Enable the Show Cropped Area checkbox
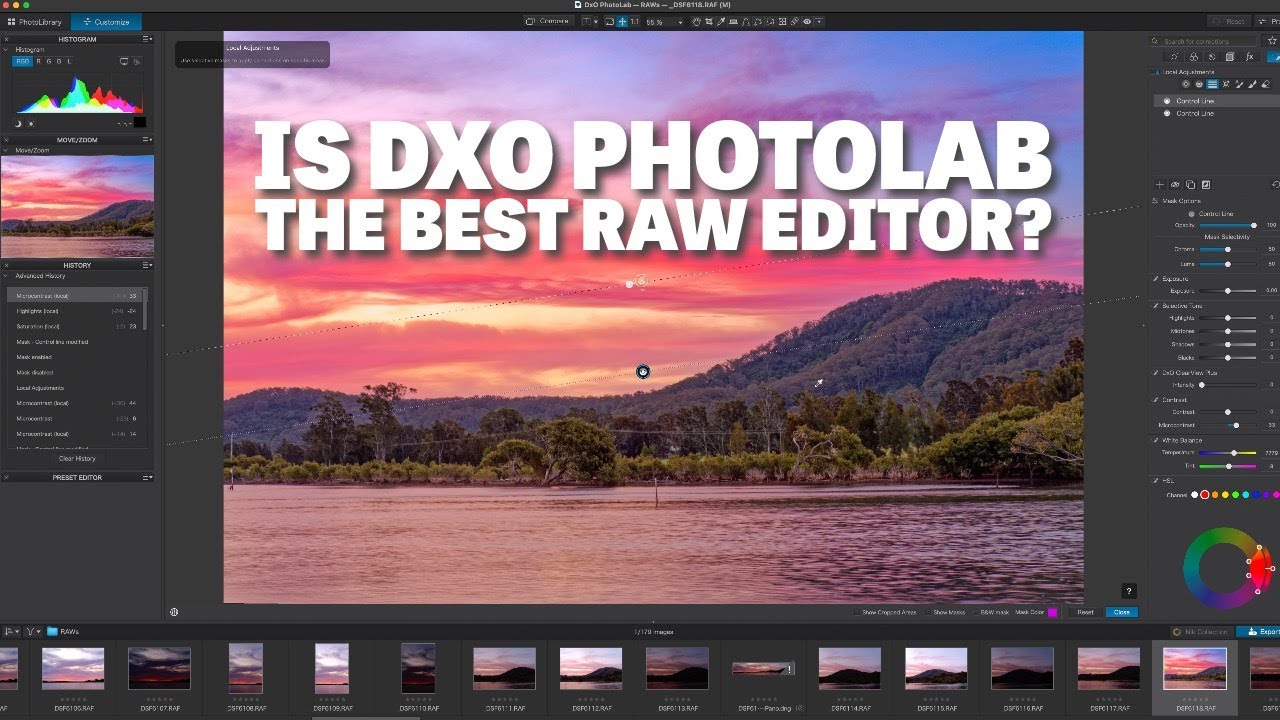This screenshot has width=1280, height=720. pyautogui.click(x=857, y=612)
